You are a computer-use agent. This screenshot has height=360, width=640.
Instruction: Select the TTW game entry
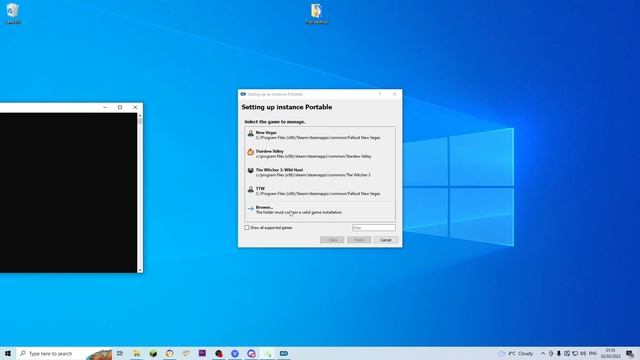click(x=320, y=191)
